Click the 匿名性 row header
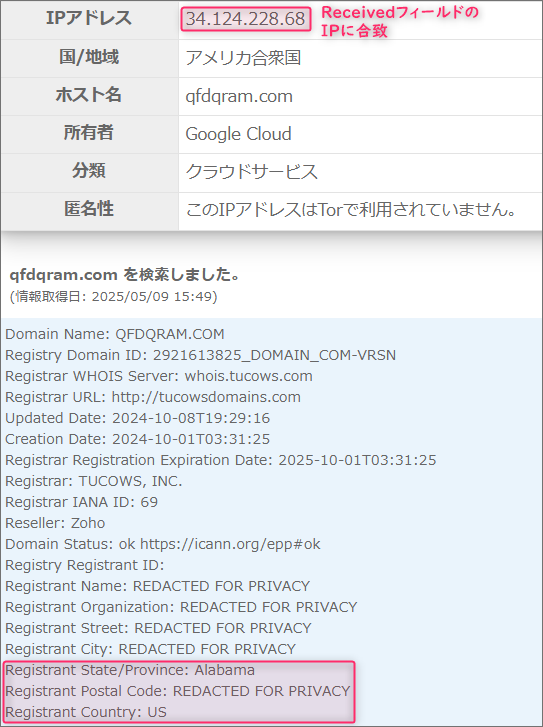543x727 pixels. (x=89, y=209)
